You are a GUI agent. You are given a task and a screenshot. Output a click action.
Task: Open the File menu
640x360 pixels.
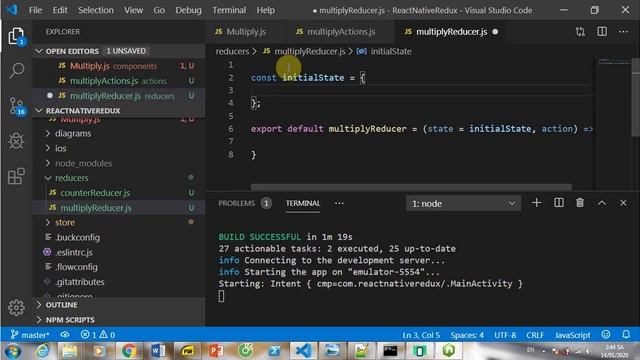35,10
